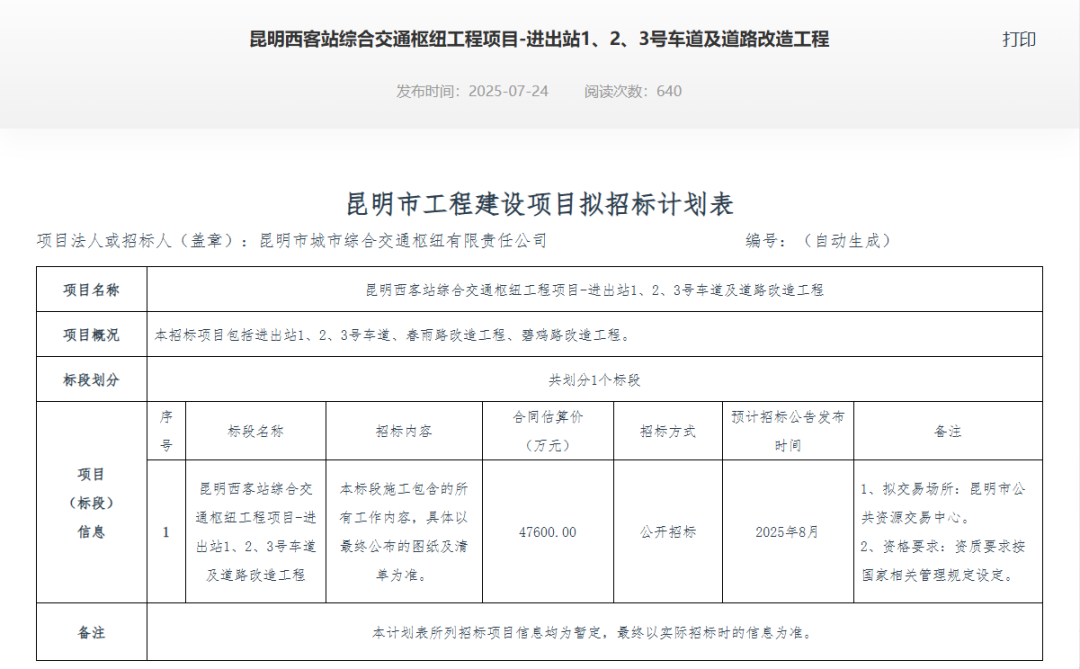
Task: Click the 招标方式 column header
Action: click(668, 429)
